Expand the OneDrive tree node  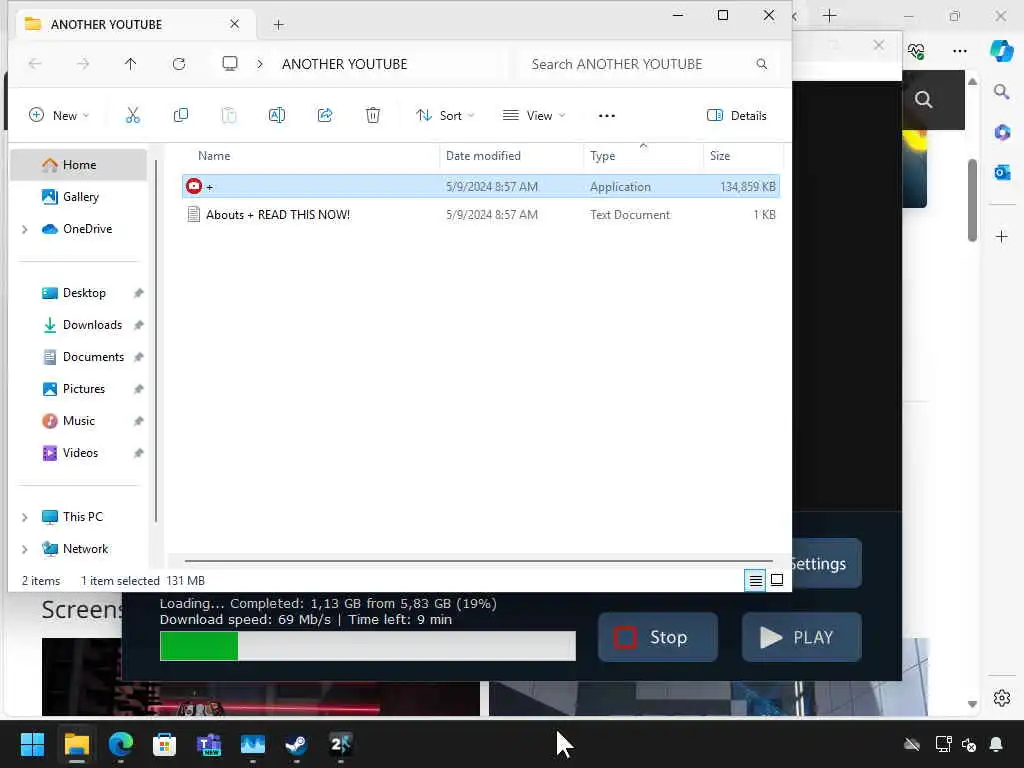coord(25,229)
